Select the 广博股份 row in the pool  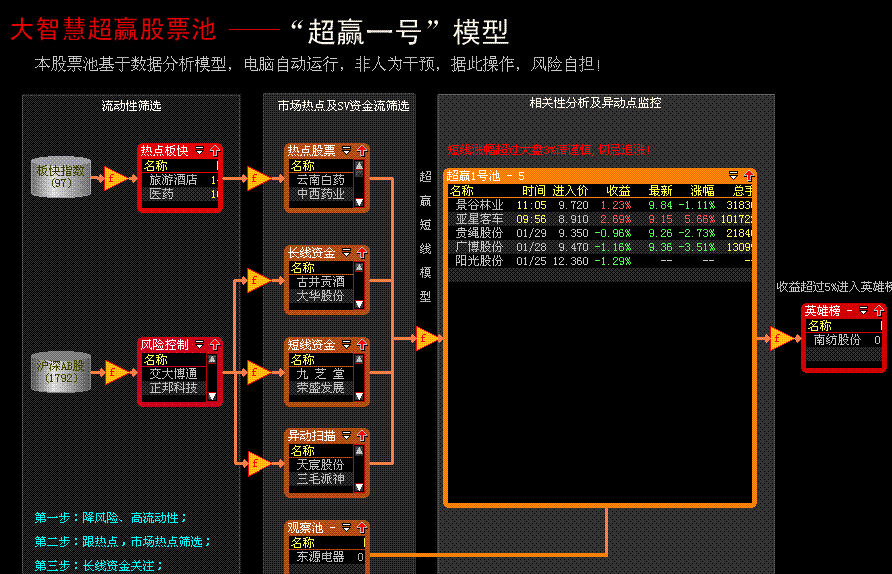[600, 247]
